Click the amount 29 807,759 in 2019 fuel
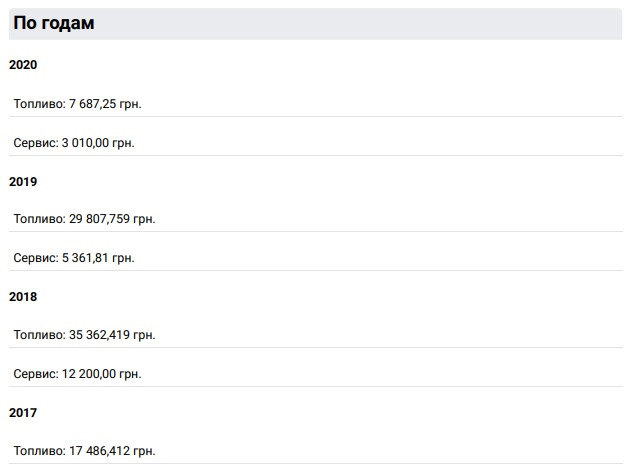Image resolution: width=629 pixels, height=467 pixels. 99,219
